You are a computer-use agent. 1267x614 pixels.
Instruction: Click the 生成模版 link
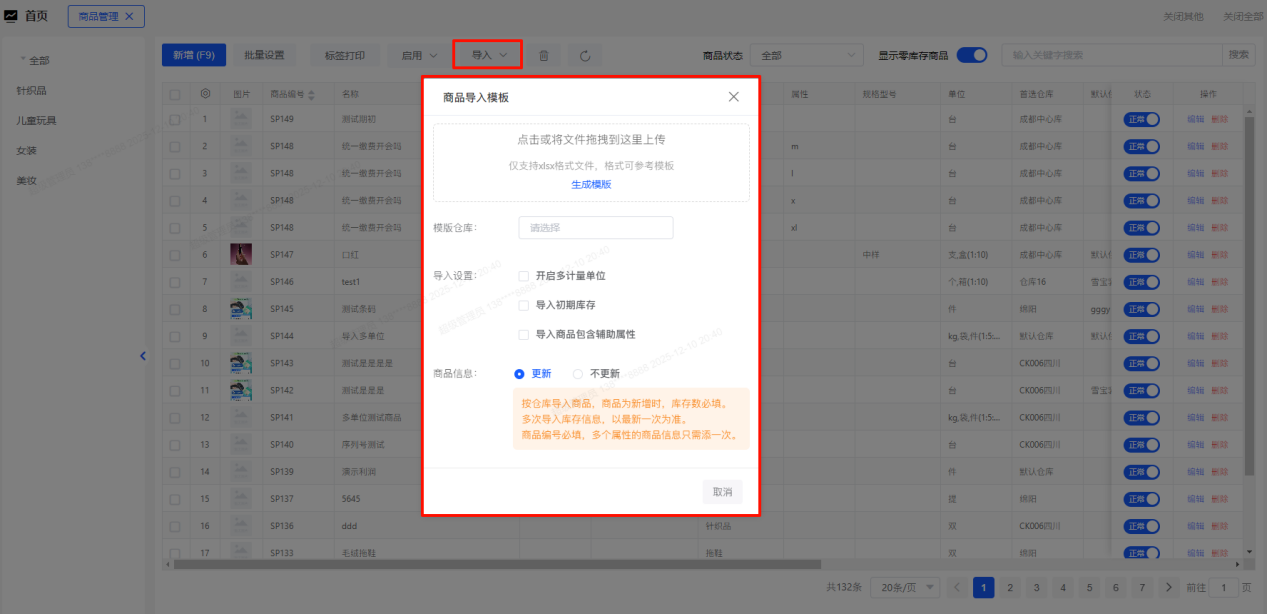click(x=591, y=185)
